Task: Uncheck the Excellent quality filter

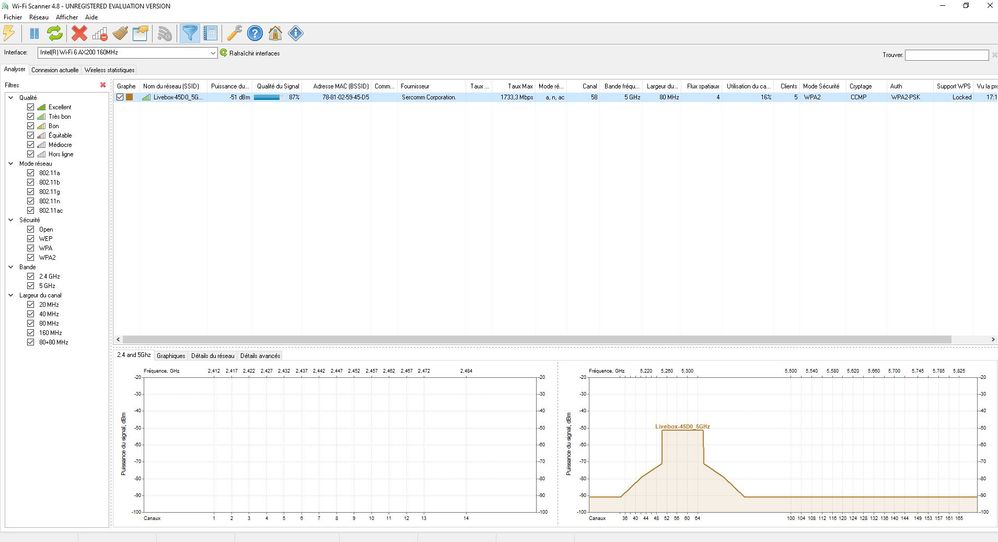Action: 31,107
